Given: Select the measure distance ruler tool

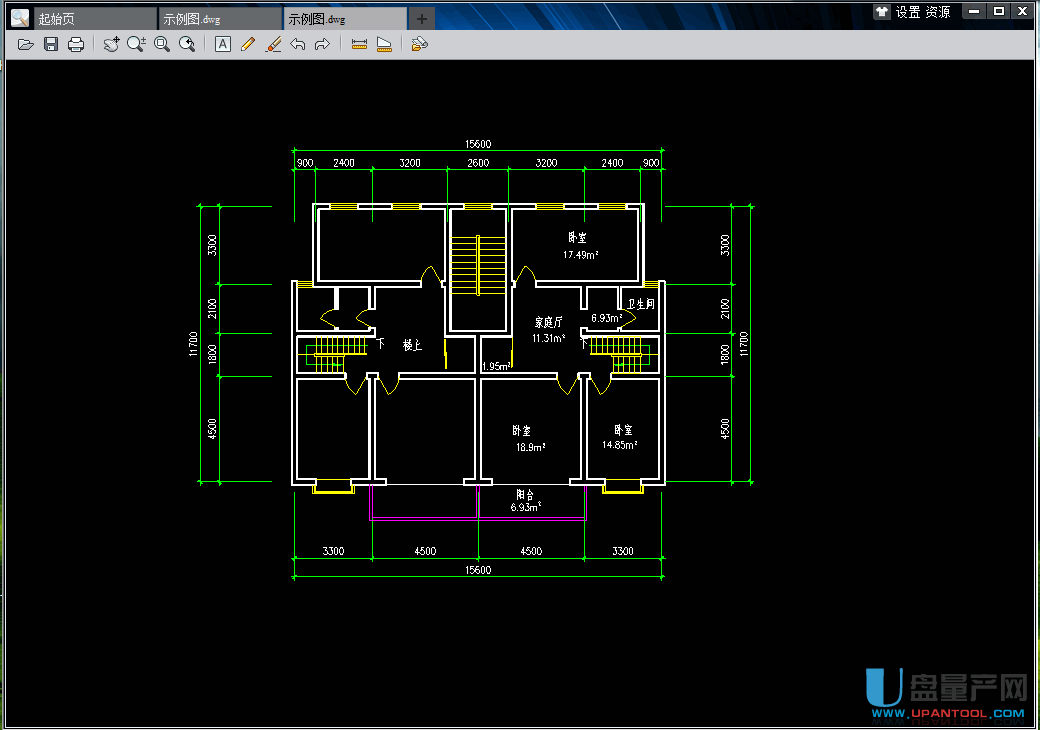Looking at the screenshot, I should 359,44.
